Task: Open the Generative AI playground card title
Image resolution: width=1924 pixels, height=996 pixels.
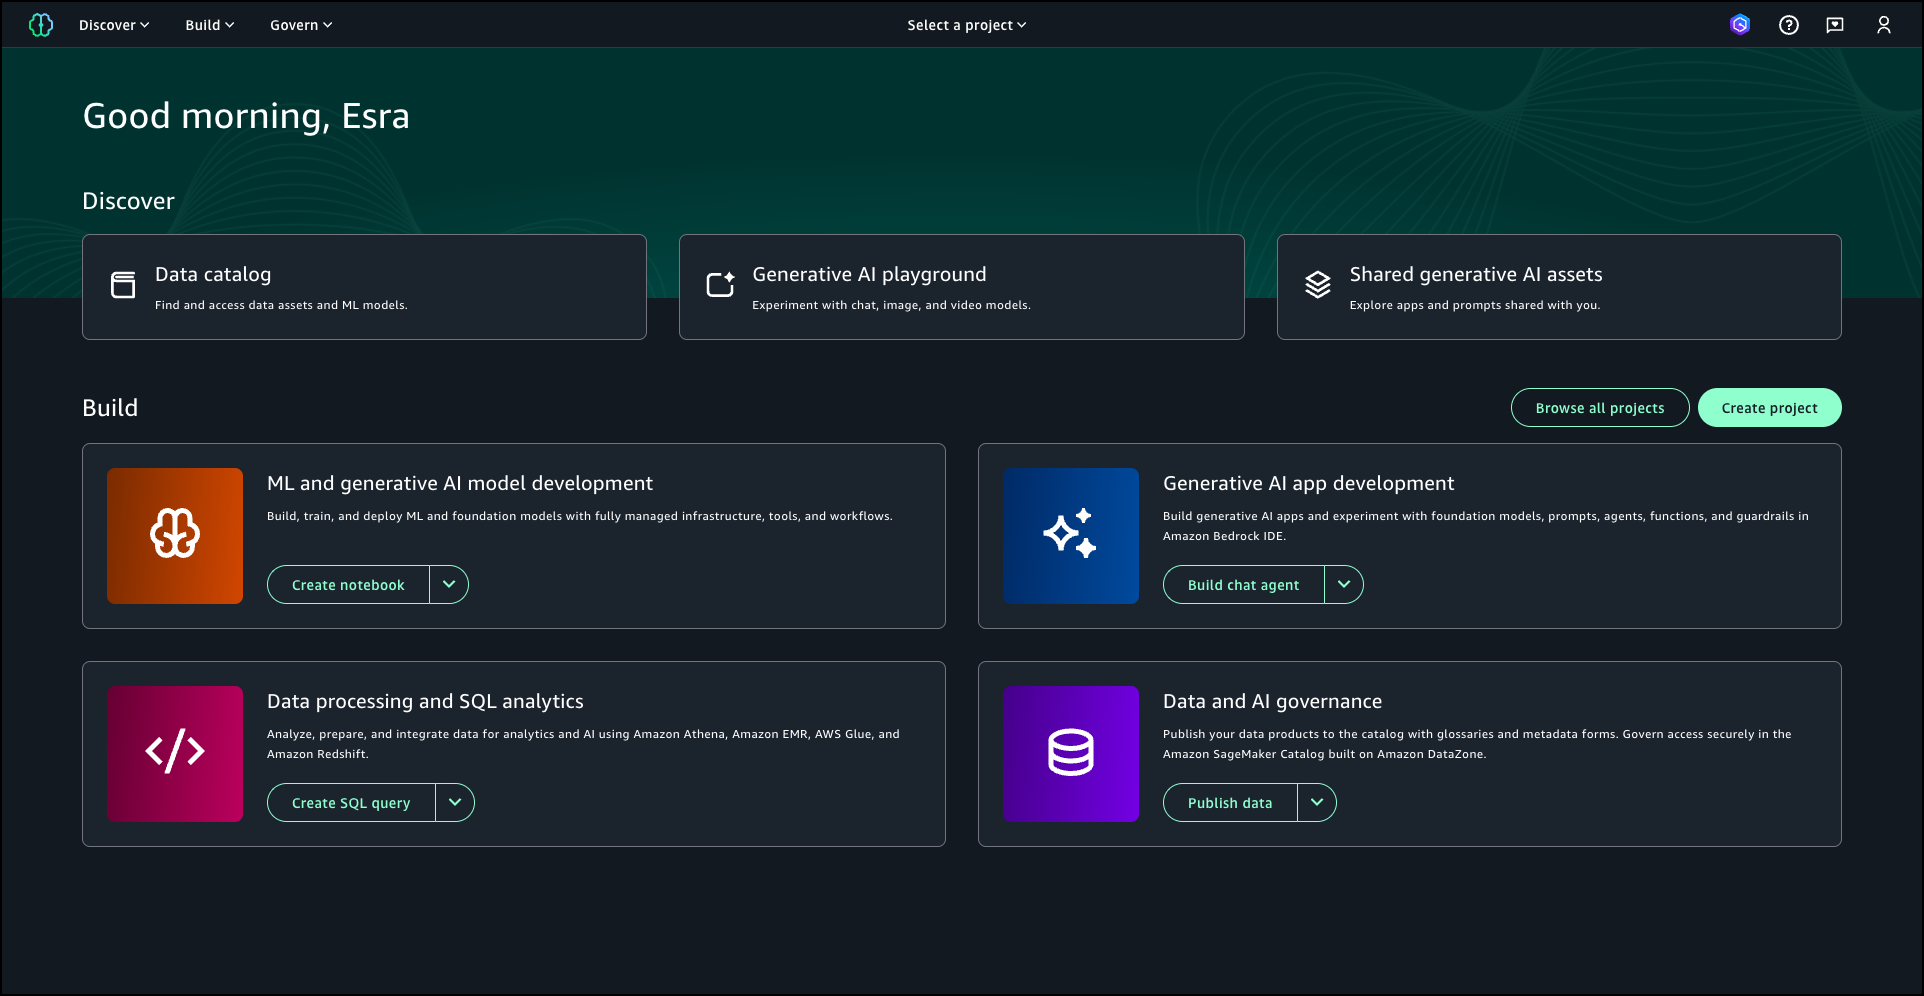Action: 869,275
